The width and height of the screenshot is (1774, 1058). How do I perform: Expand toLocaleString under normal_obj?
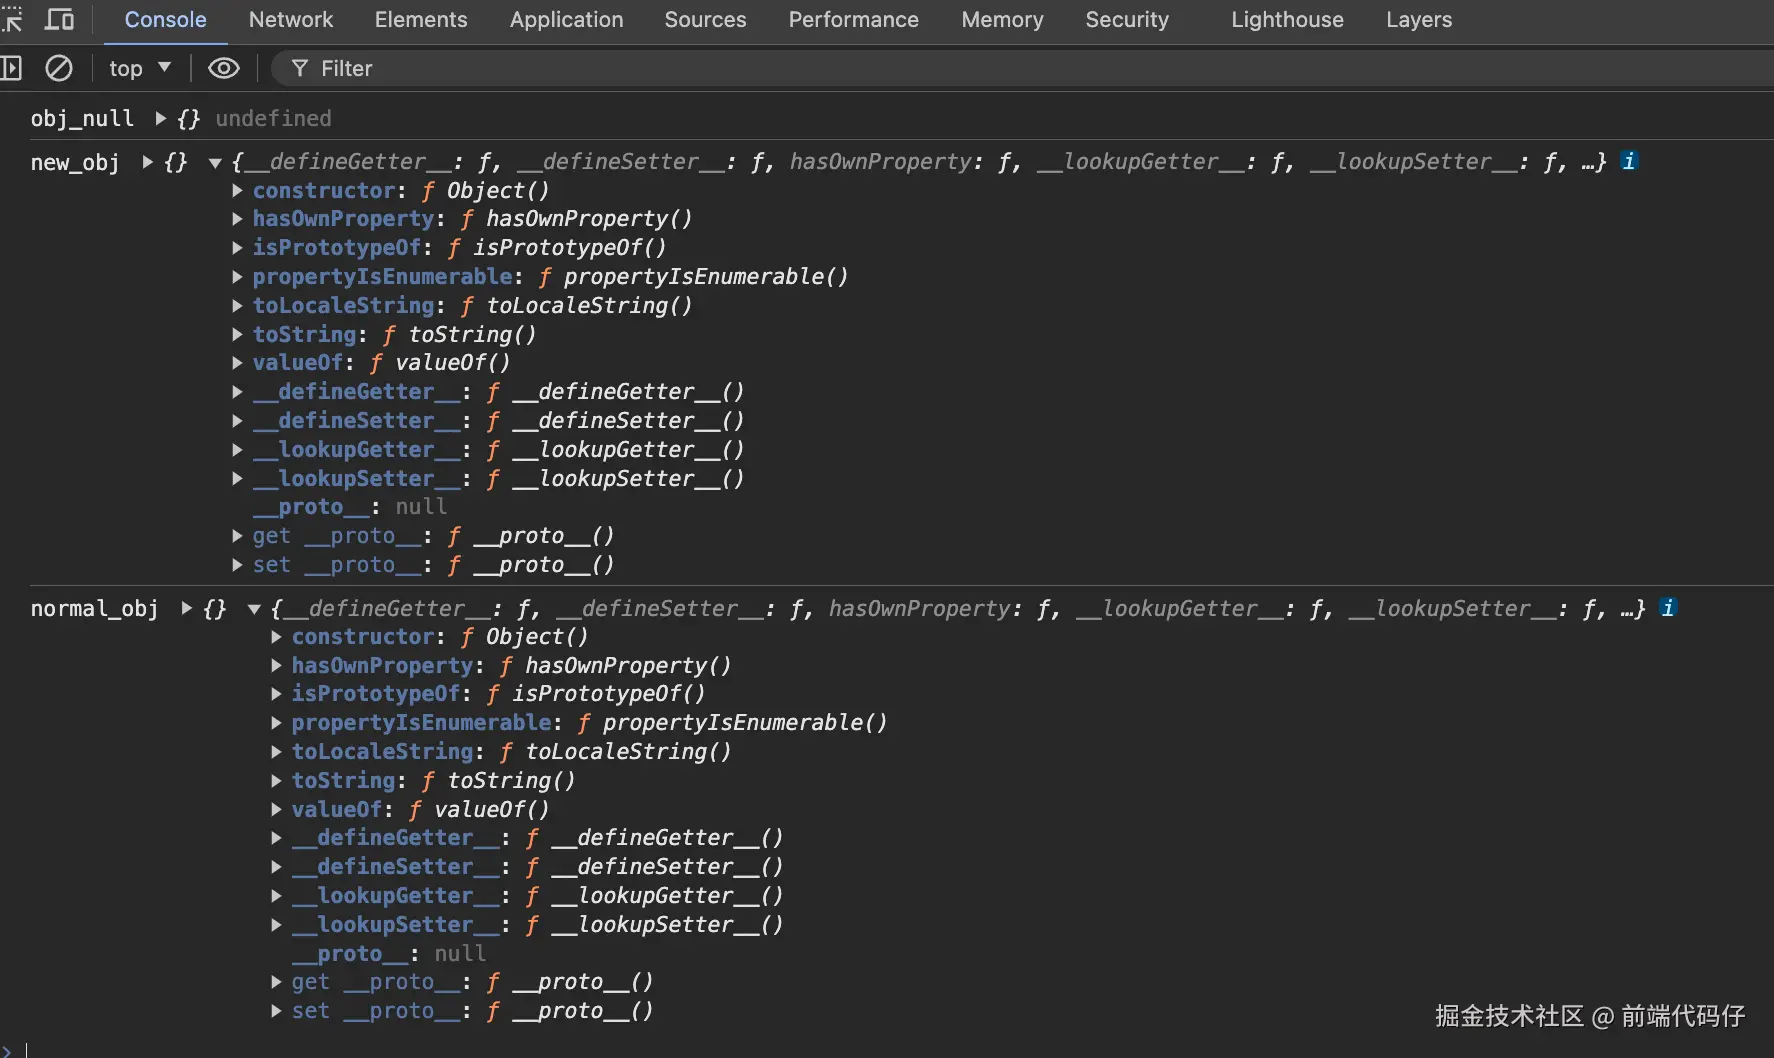(276, 751)
